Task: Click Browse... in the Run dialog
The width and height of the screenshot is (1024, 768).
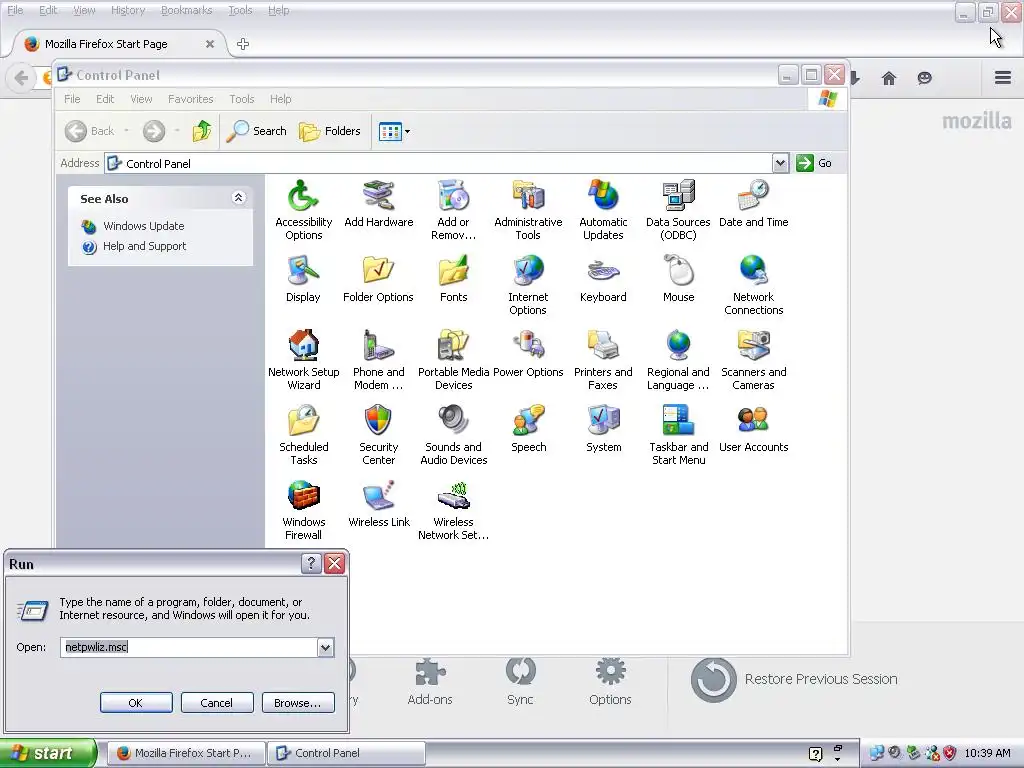Action: 298,703
